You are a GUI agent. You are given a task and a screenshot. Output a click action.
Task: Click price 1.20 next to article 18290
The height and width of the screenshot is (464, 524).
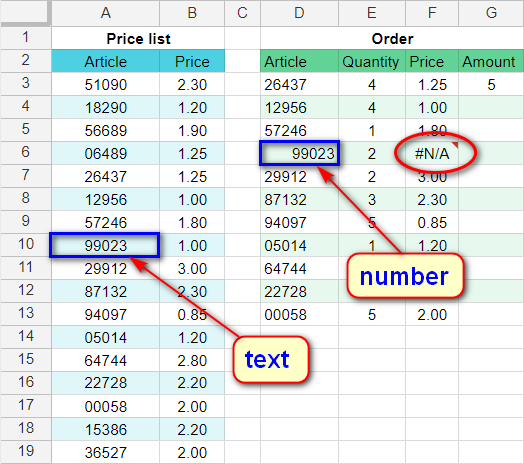coord(192,107)
